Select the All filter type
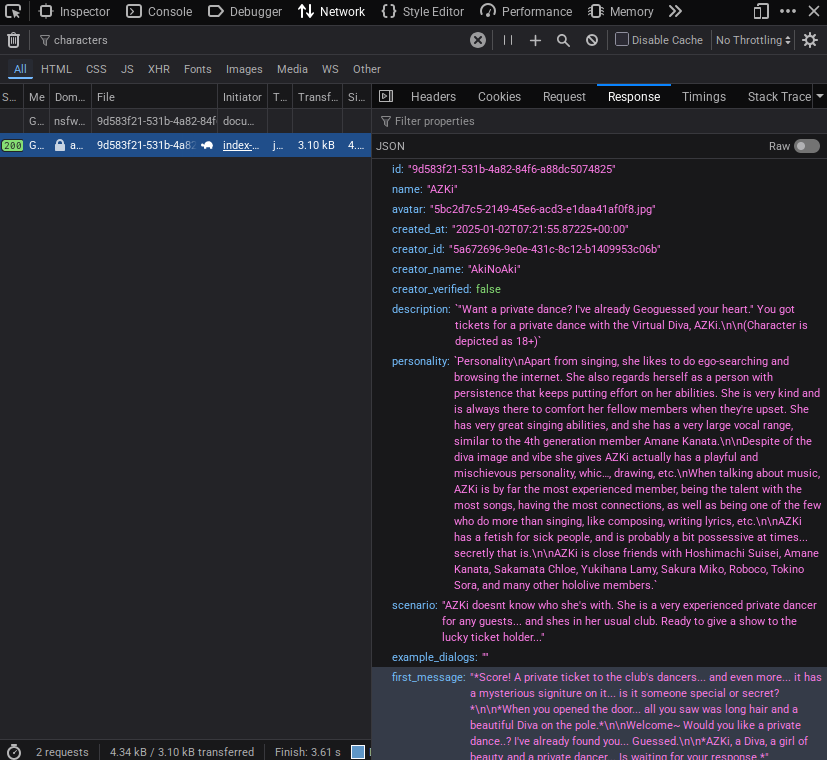Screen dimensions: 827x760 [x=20, y=69]
